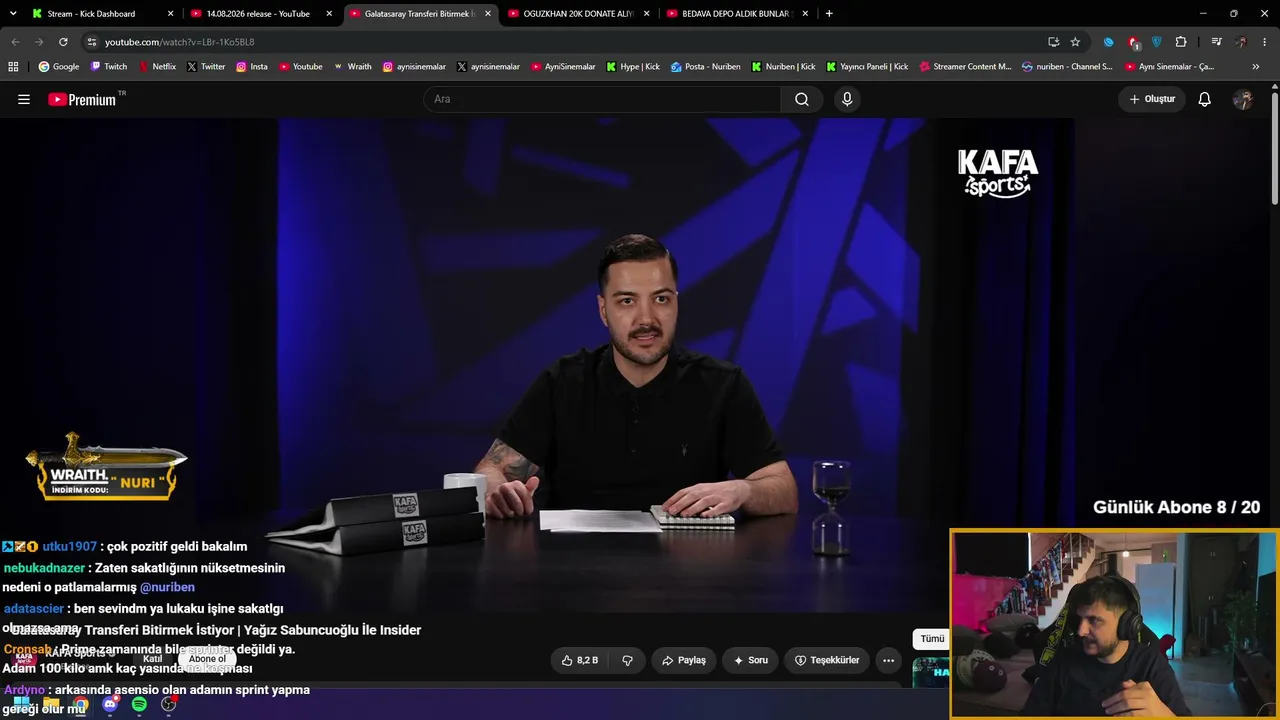Open YouTube notifications bell

1205,99
